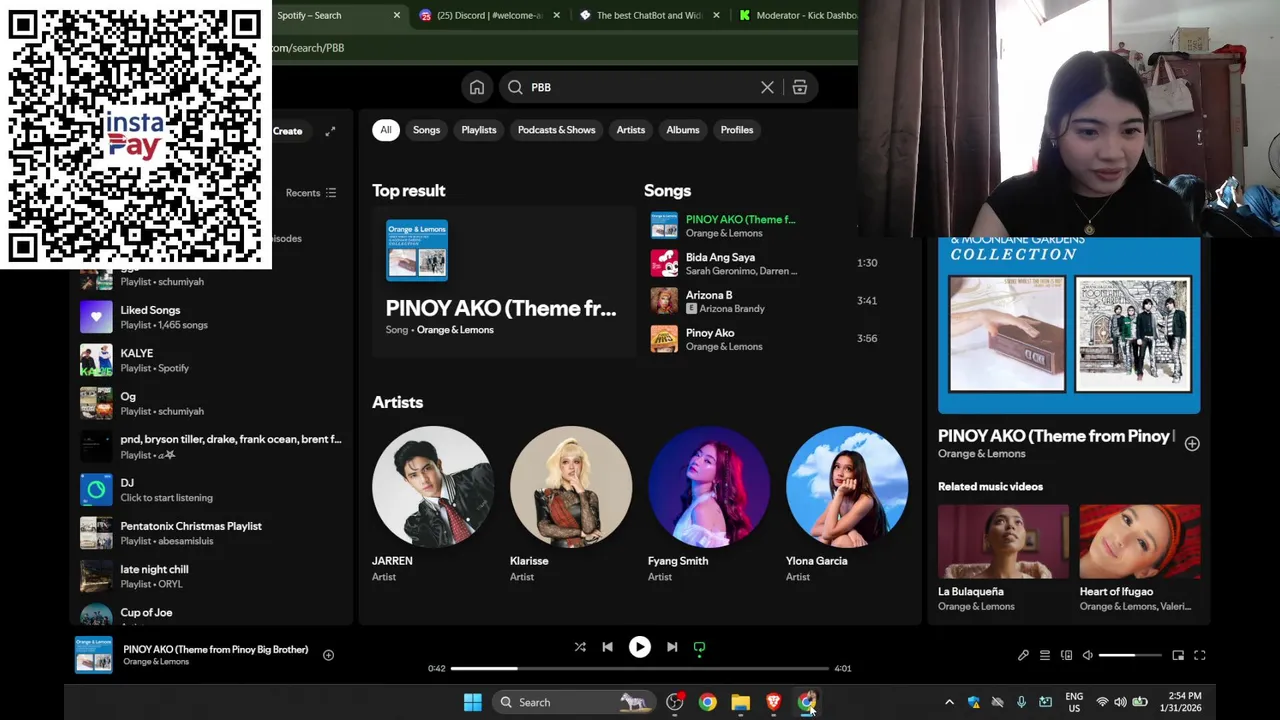
Task: Switch to The best ChatBot tab
Action: [649, 15]
